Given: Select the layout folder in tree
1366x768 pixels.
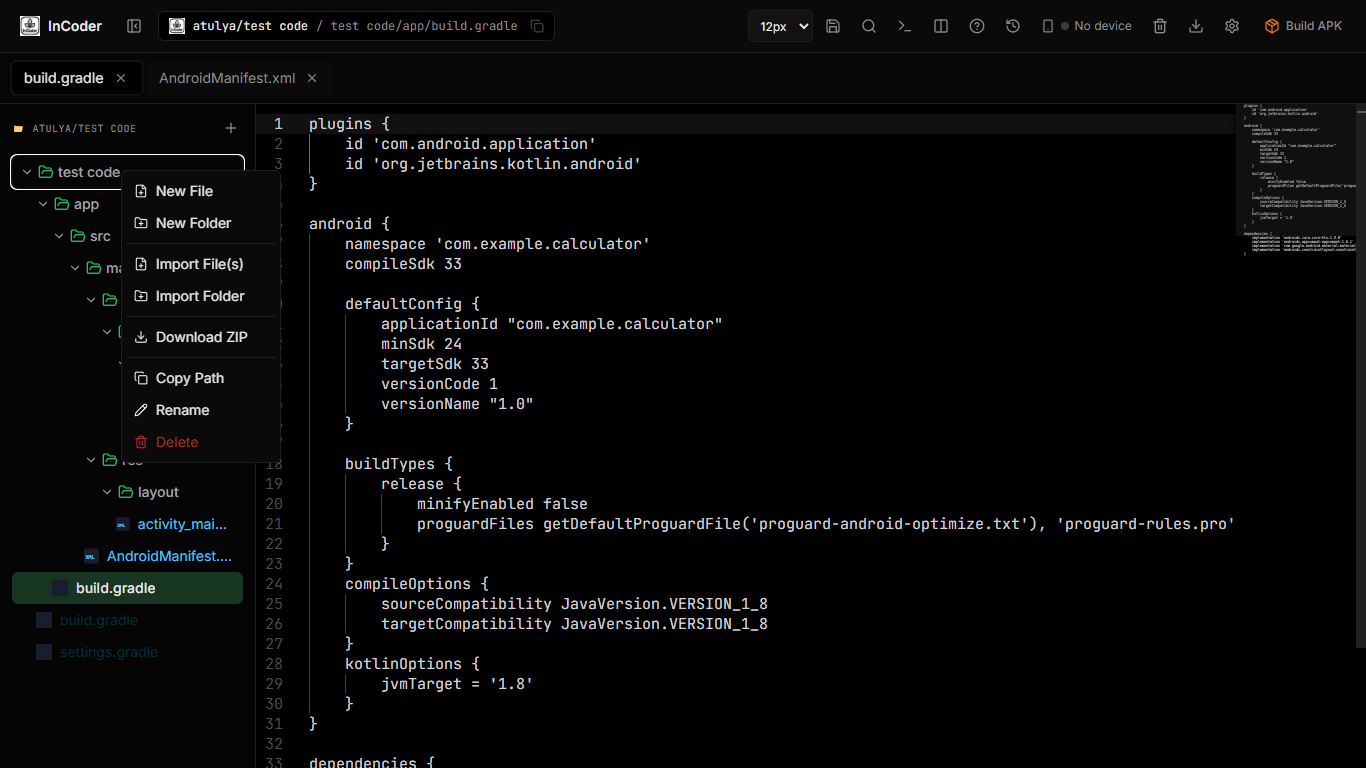Looking at the screenshot, I should click(x=158, y=492).
